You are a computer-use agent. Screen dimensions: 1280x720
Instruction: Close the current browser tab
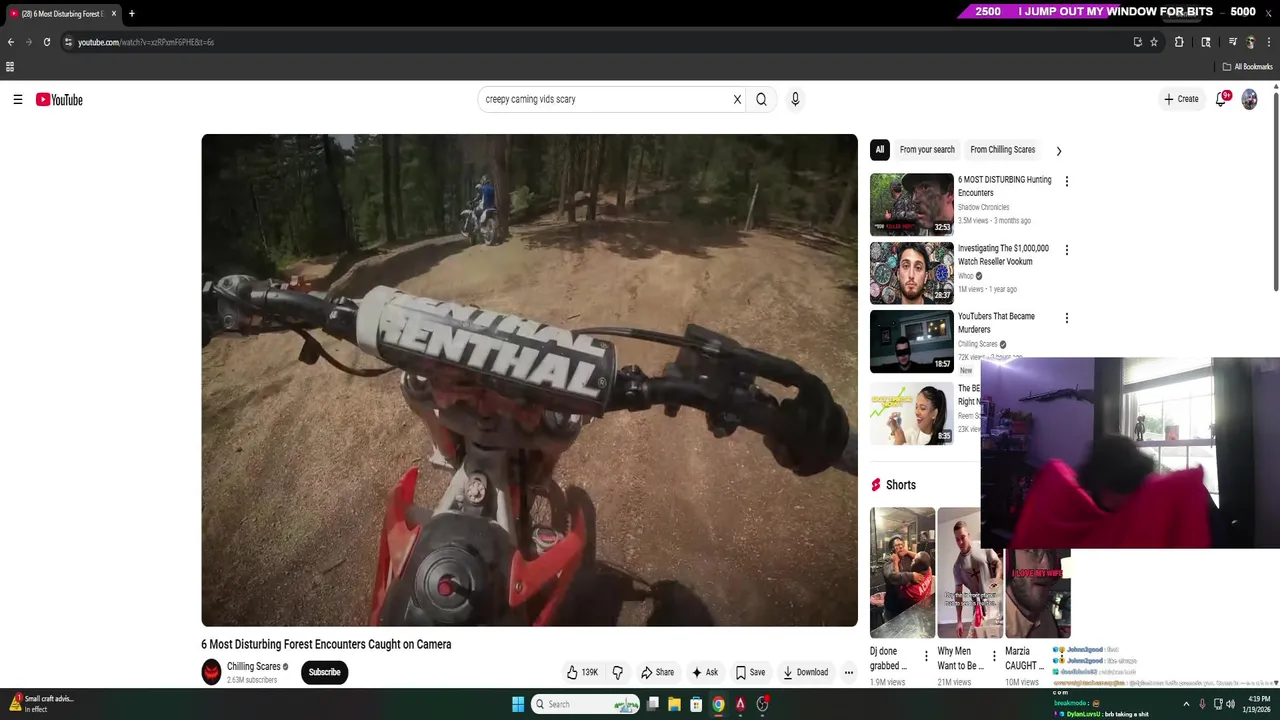(114, 14)
